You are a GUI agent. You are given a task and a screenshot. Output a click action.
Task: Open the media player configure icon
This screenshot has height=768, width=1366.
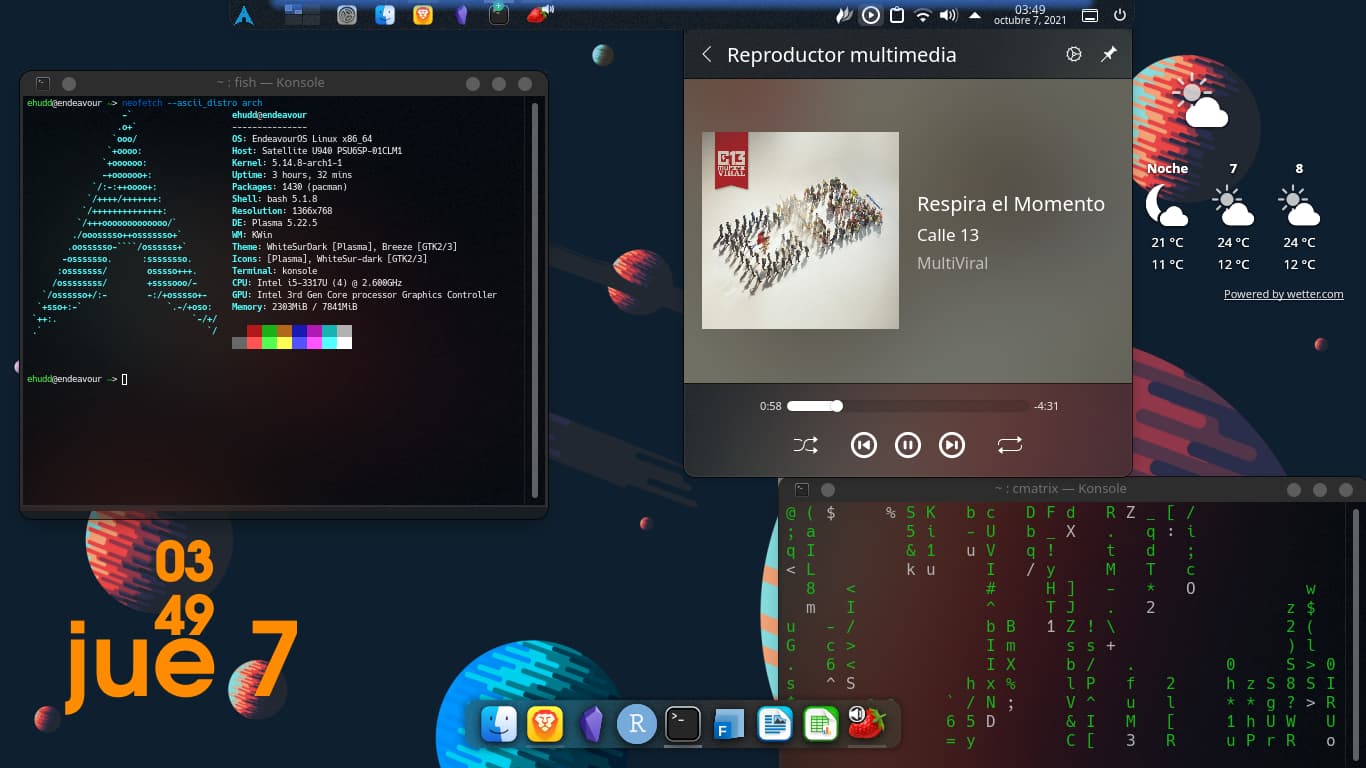pos(1074,55)
